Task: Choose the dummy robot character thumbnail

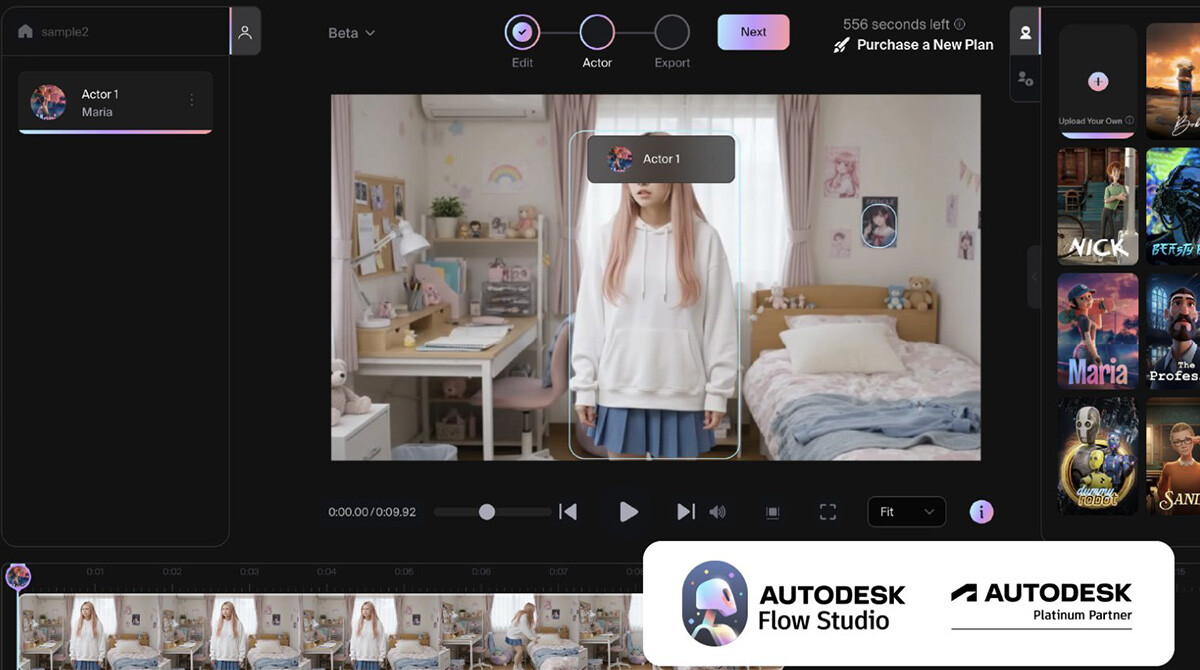Action: pyautogui.click(x=1098, y=456)
